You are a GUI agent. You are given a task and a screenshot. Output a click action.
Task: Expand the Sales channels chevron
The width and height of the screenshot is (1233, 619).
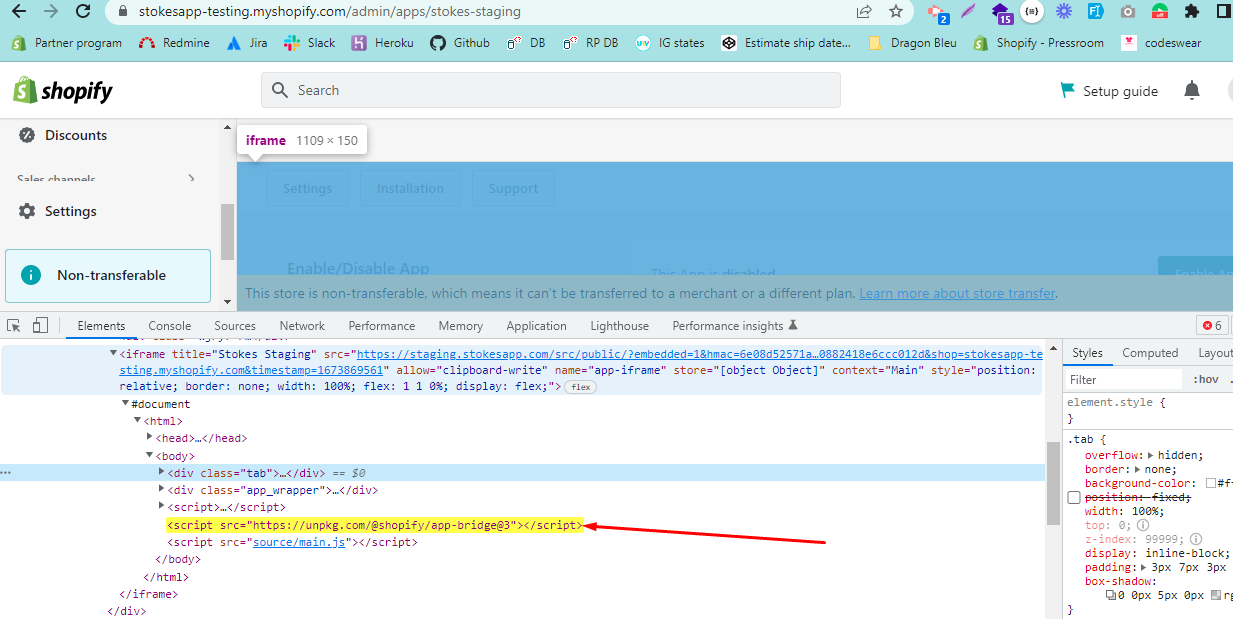[x=191, y=179]
